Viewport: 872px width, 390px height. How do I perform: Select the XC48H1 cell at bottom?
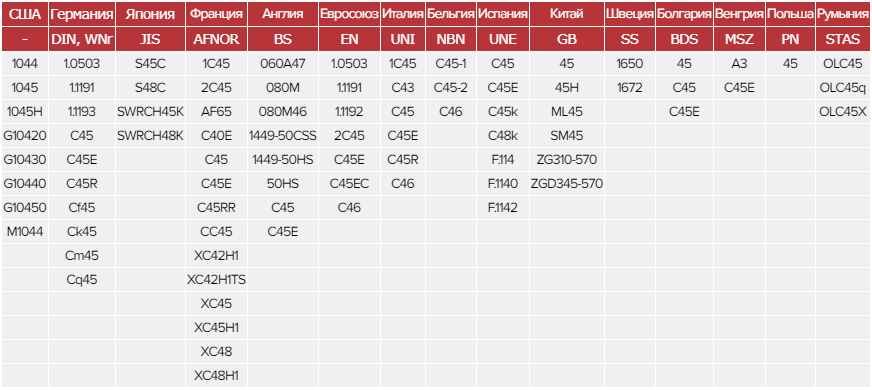(x=216, y=376)
